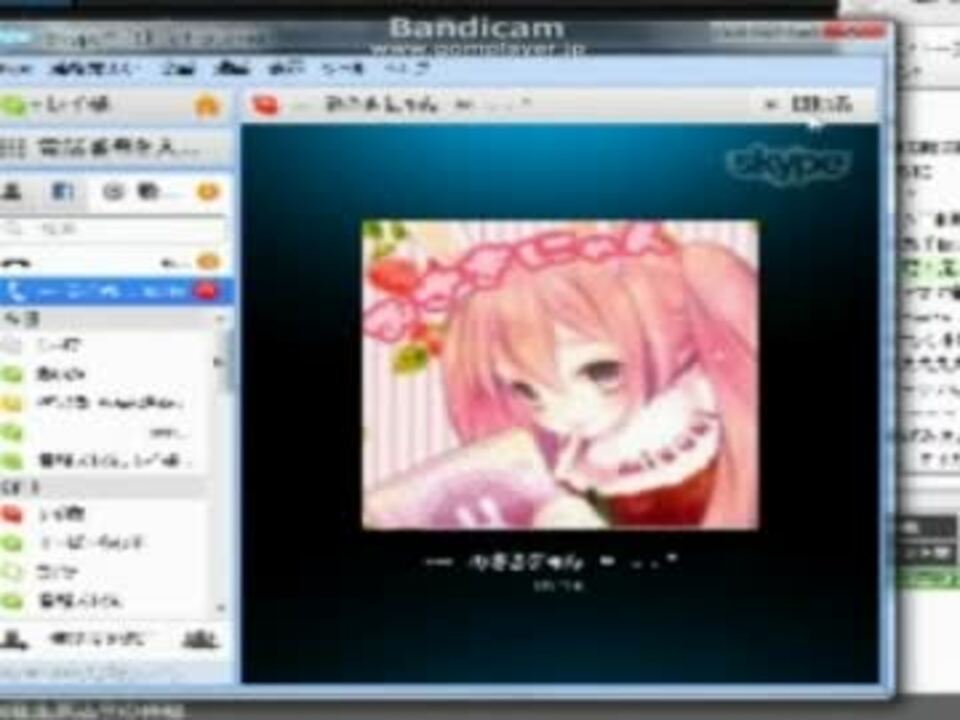
Task: Show the Recent clock tab in sidebar
Action: click(112, 192)
